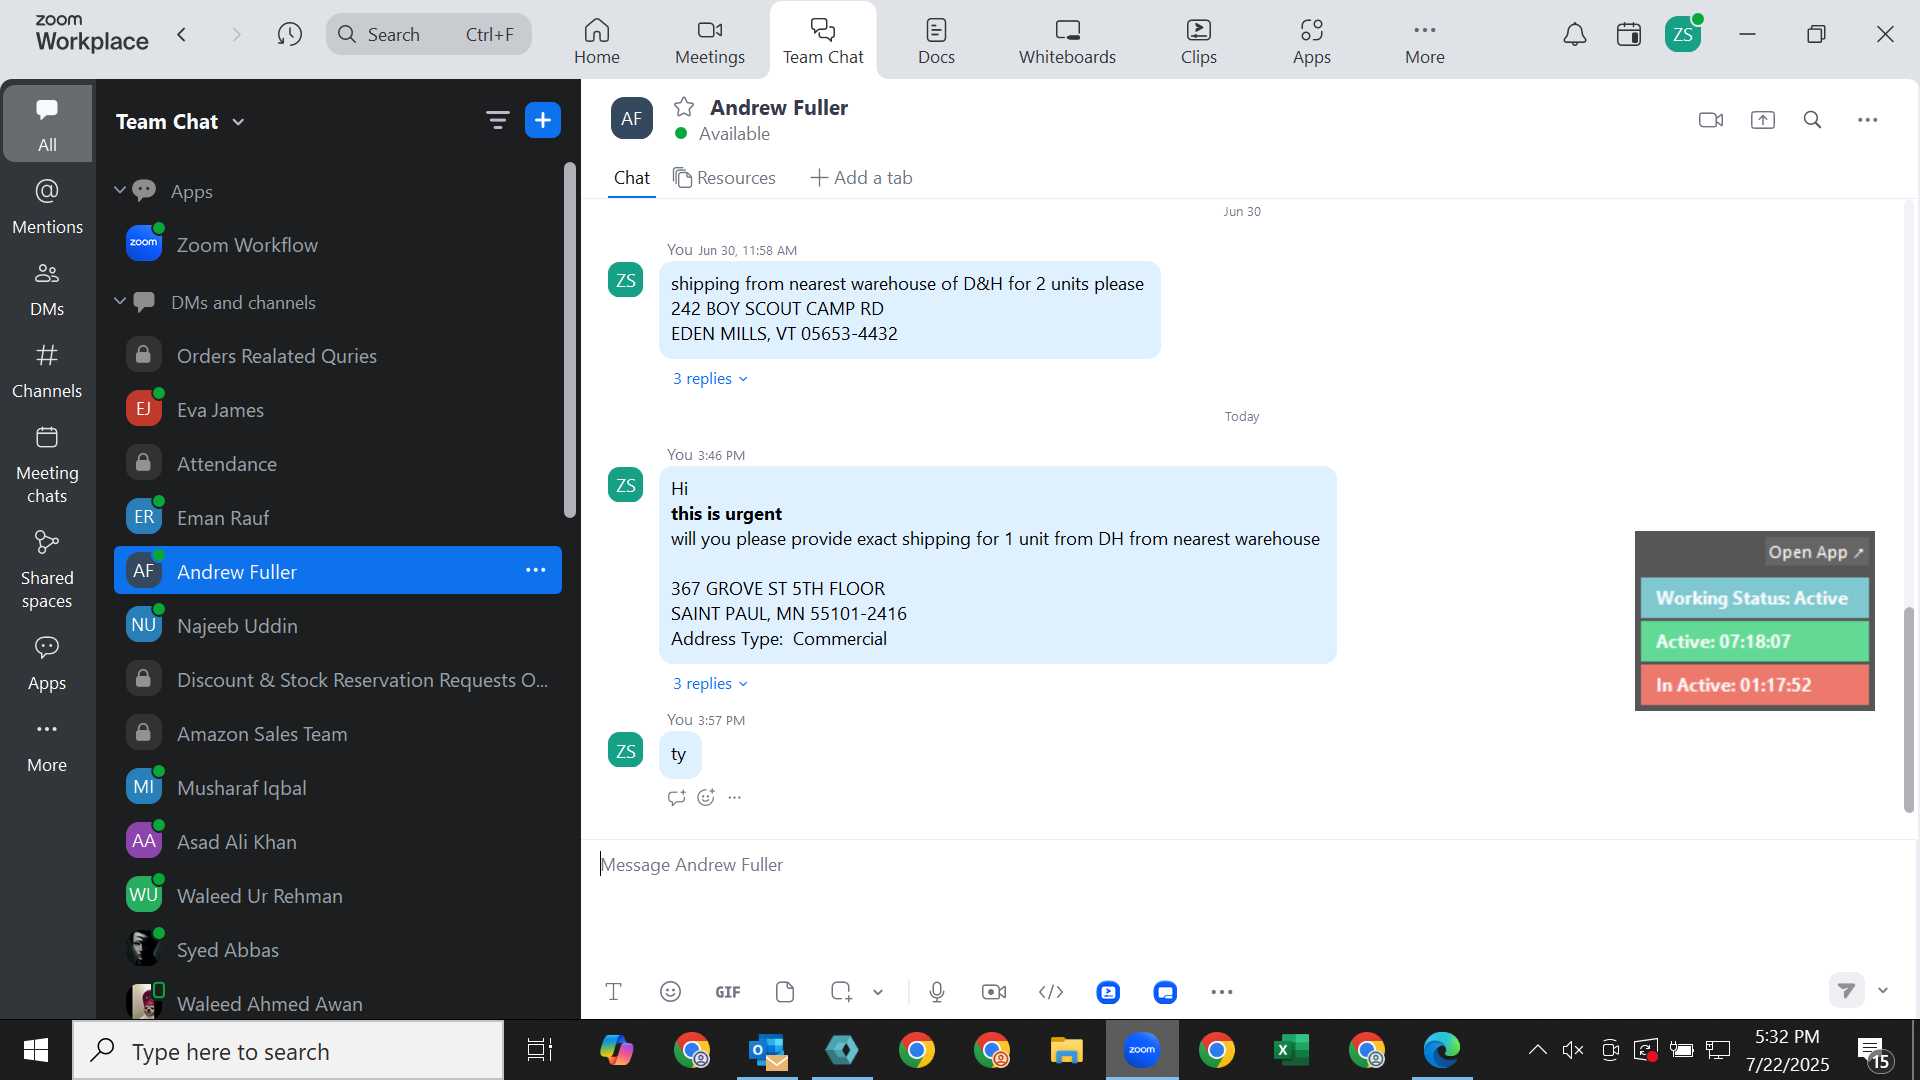Click Open App in the status widget
1920x1080 pixels.
(x=1816, y=552)
